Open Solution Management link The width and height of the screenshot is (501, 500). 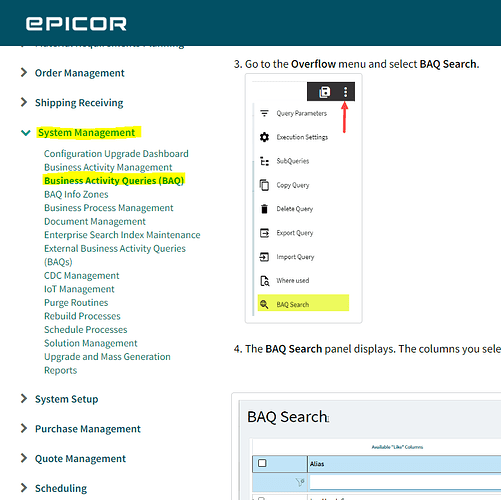pos(91,343)
